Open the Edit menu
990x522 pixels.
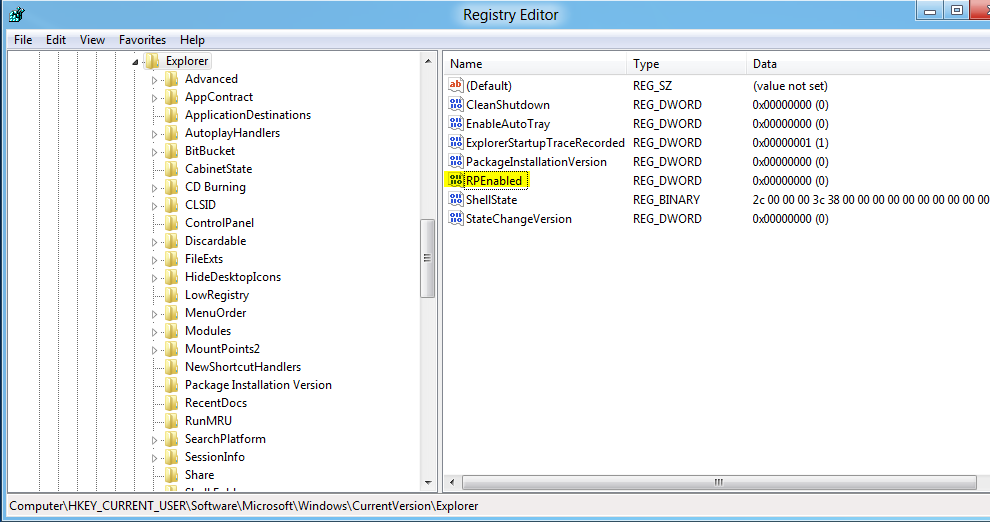56,40
